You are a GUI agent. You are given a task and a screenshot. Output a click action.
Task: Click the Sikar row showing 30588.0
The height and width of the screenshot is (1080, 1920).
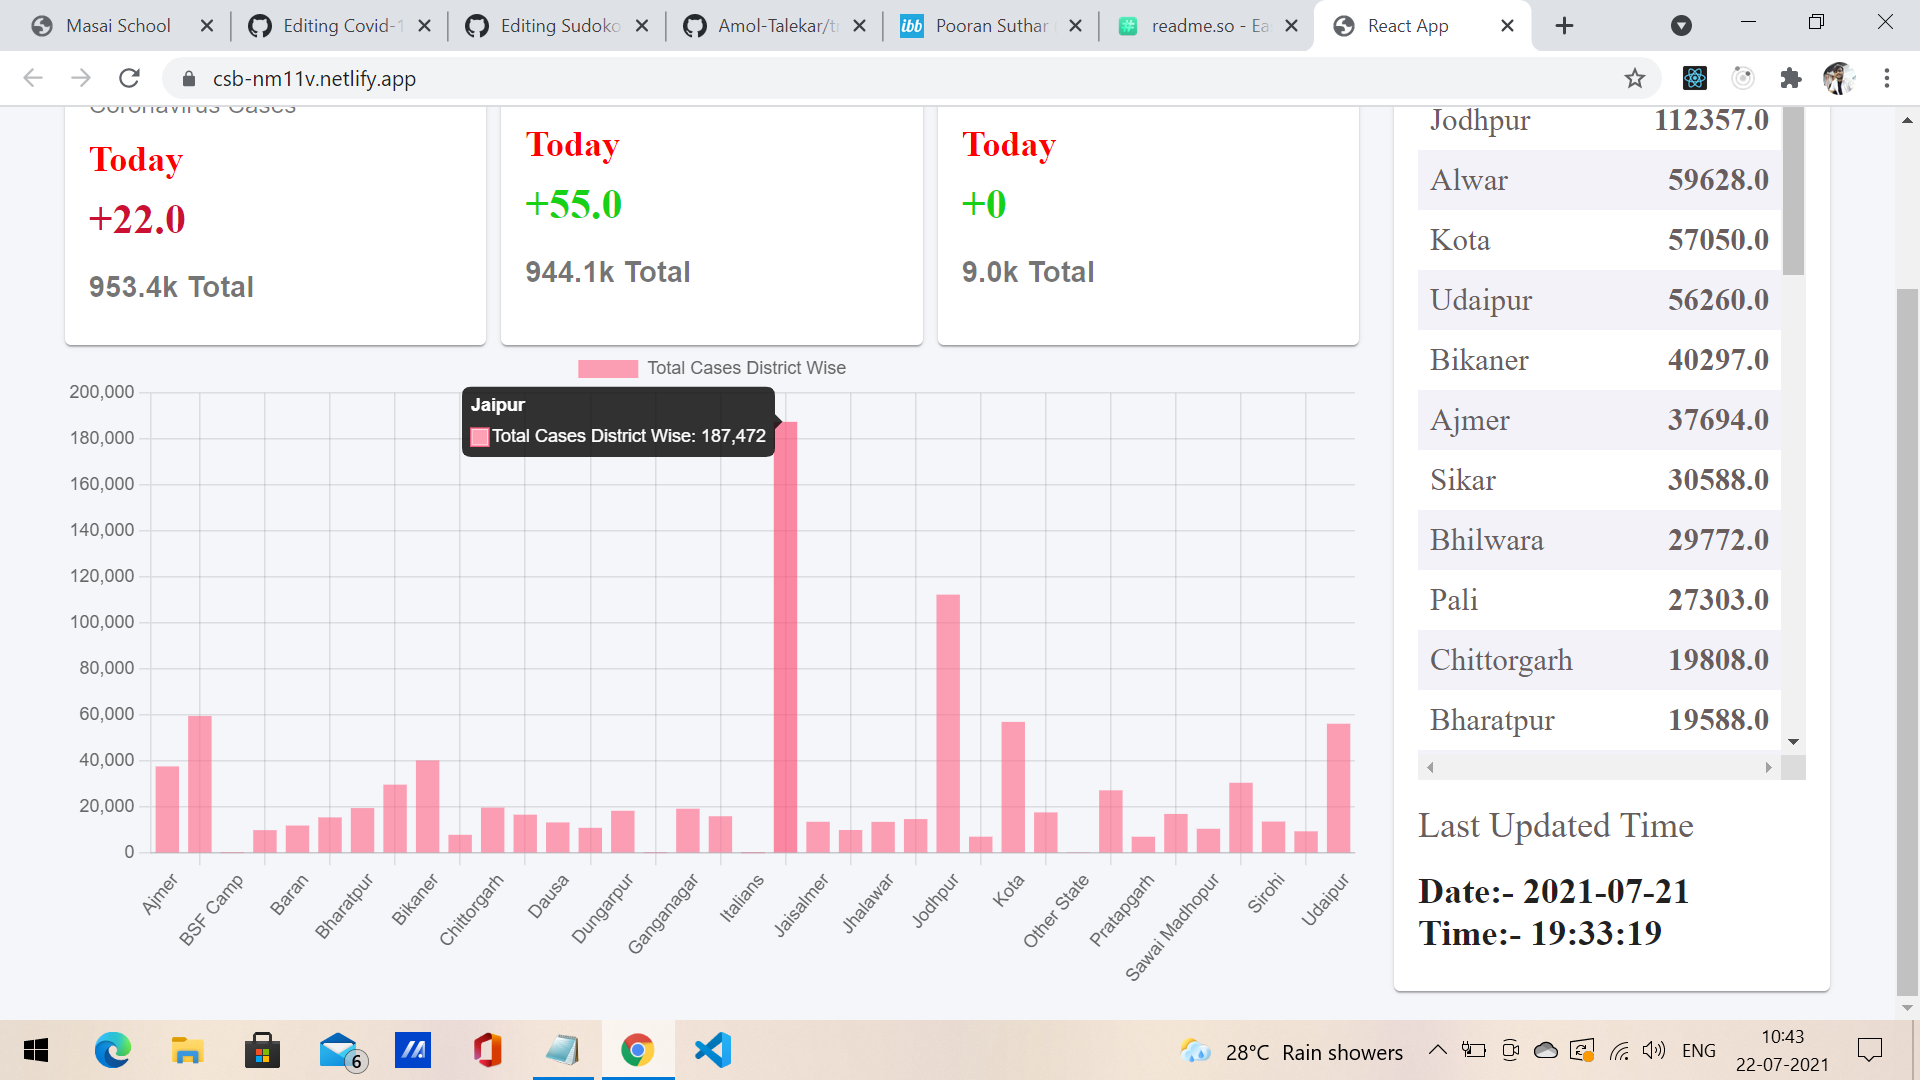(1599, 480)
